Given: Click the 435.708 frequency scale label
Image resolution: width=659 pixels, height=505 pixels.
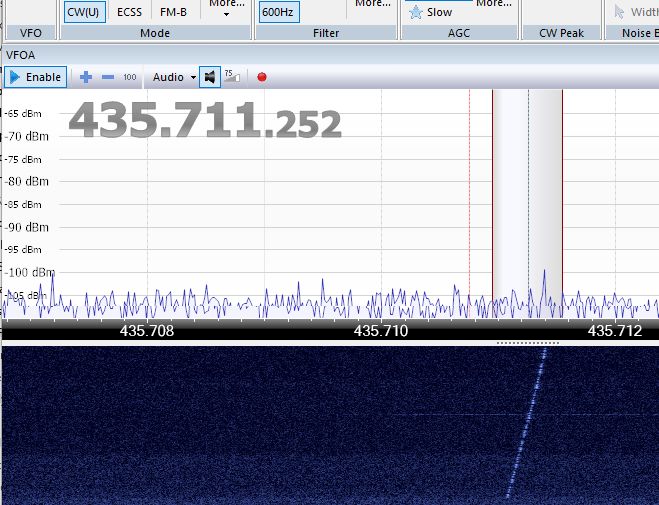Looking at the screenshot, I should (147, 331).
